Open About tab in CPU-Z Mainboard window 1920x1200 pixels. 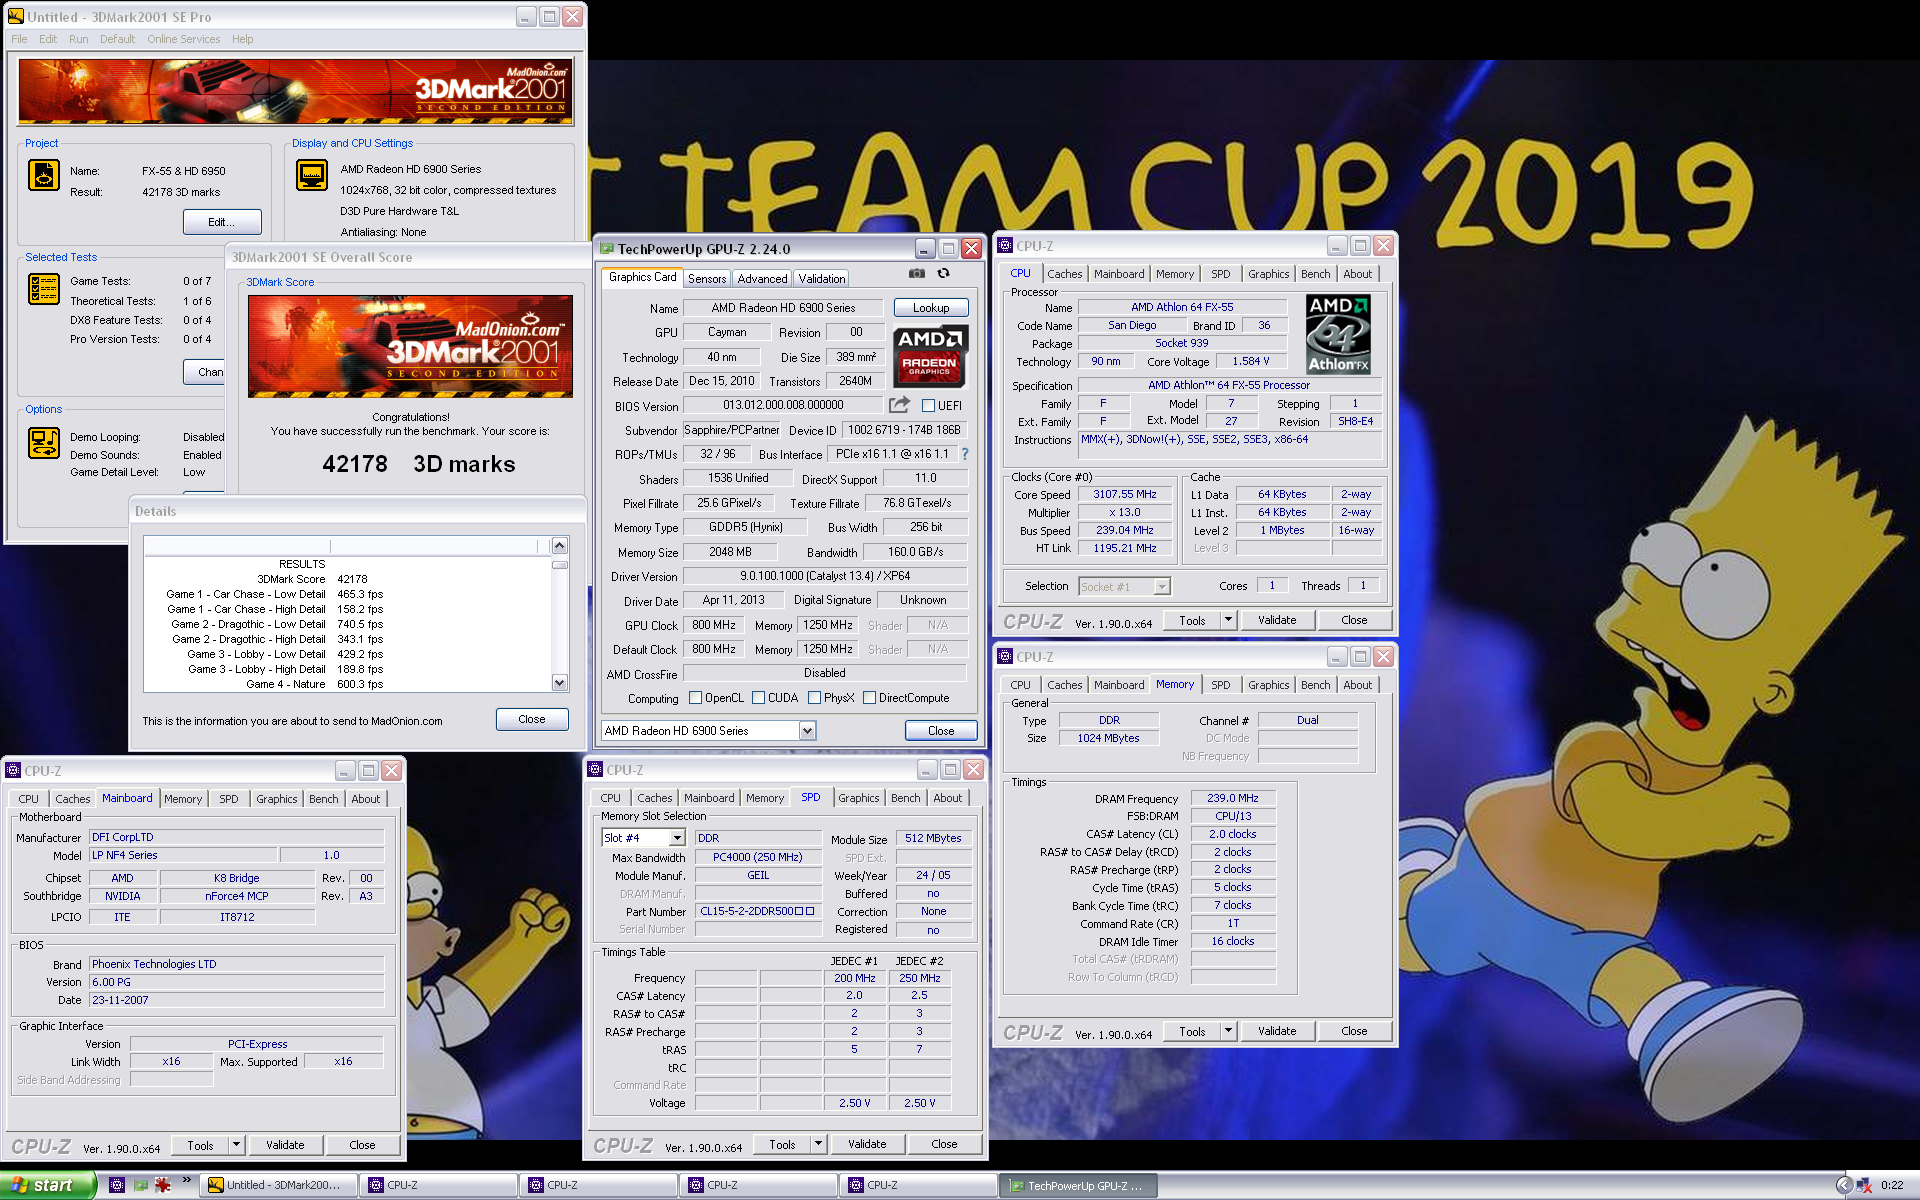(x=365, y=799)
